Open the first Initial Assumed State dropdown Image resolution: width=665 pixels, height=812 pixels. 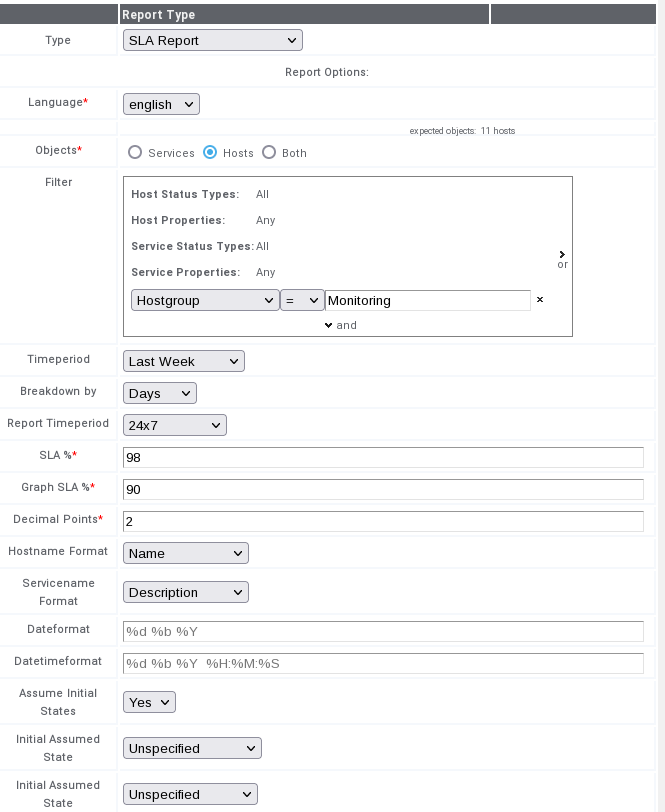pos(190,748)
